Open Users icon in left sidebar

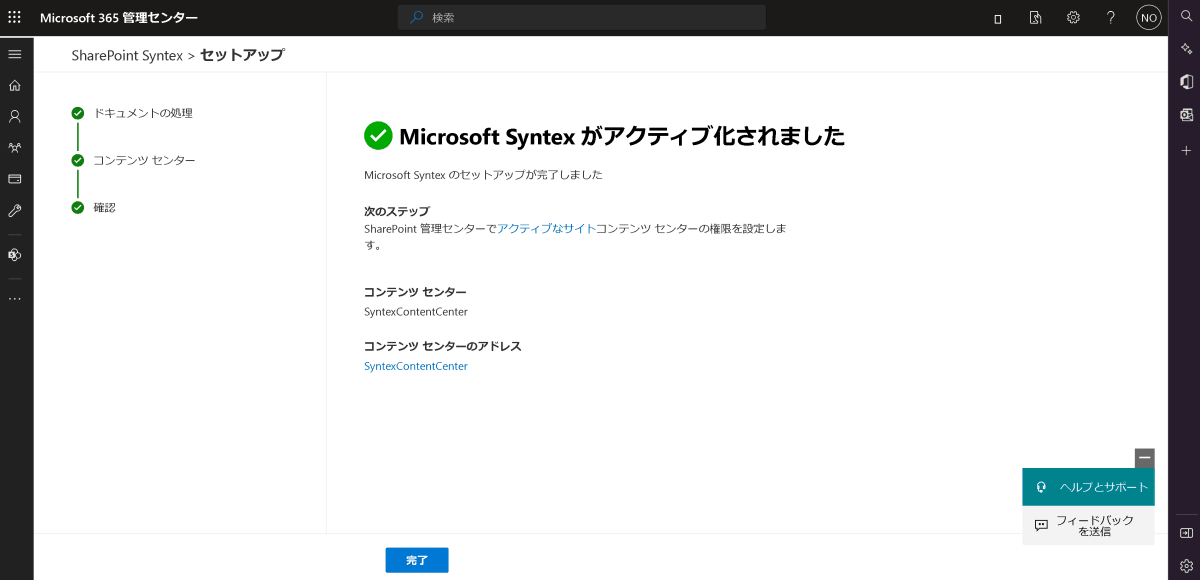click(x=15, y=116)
